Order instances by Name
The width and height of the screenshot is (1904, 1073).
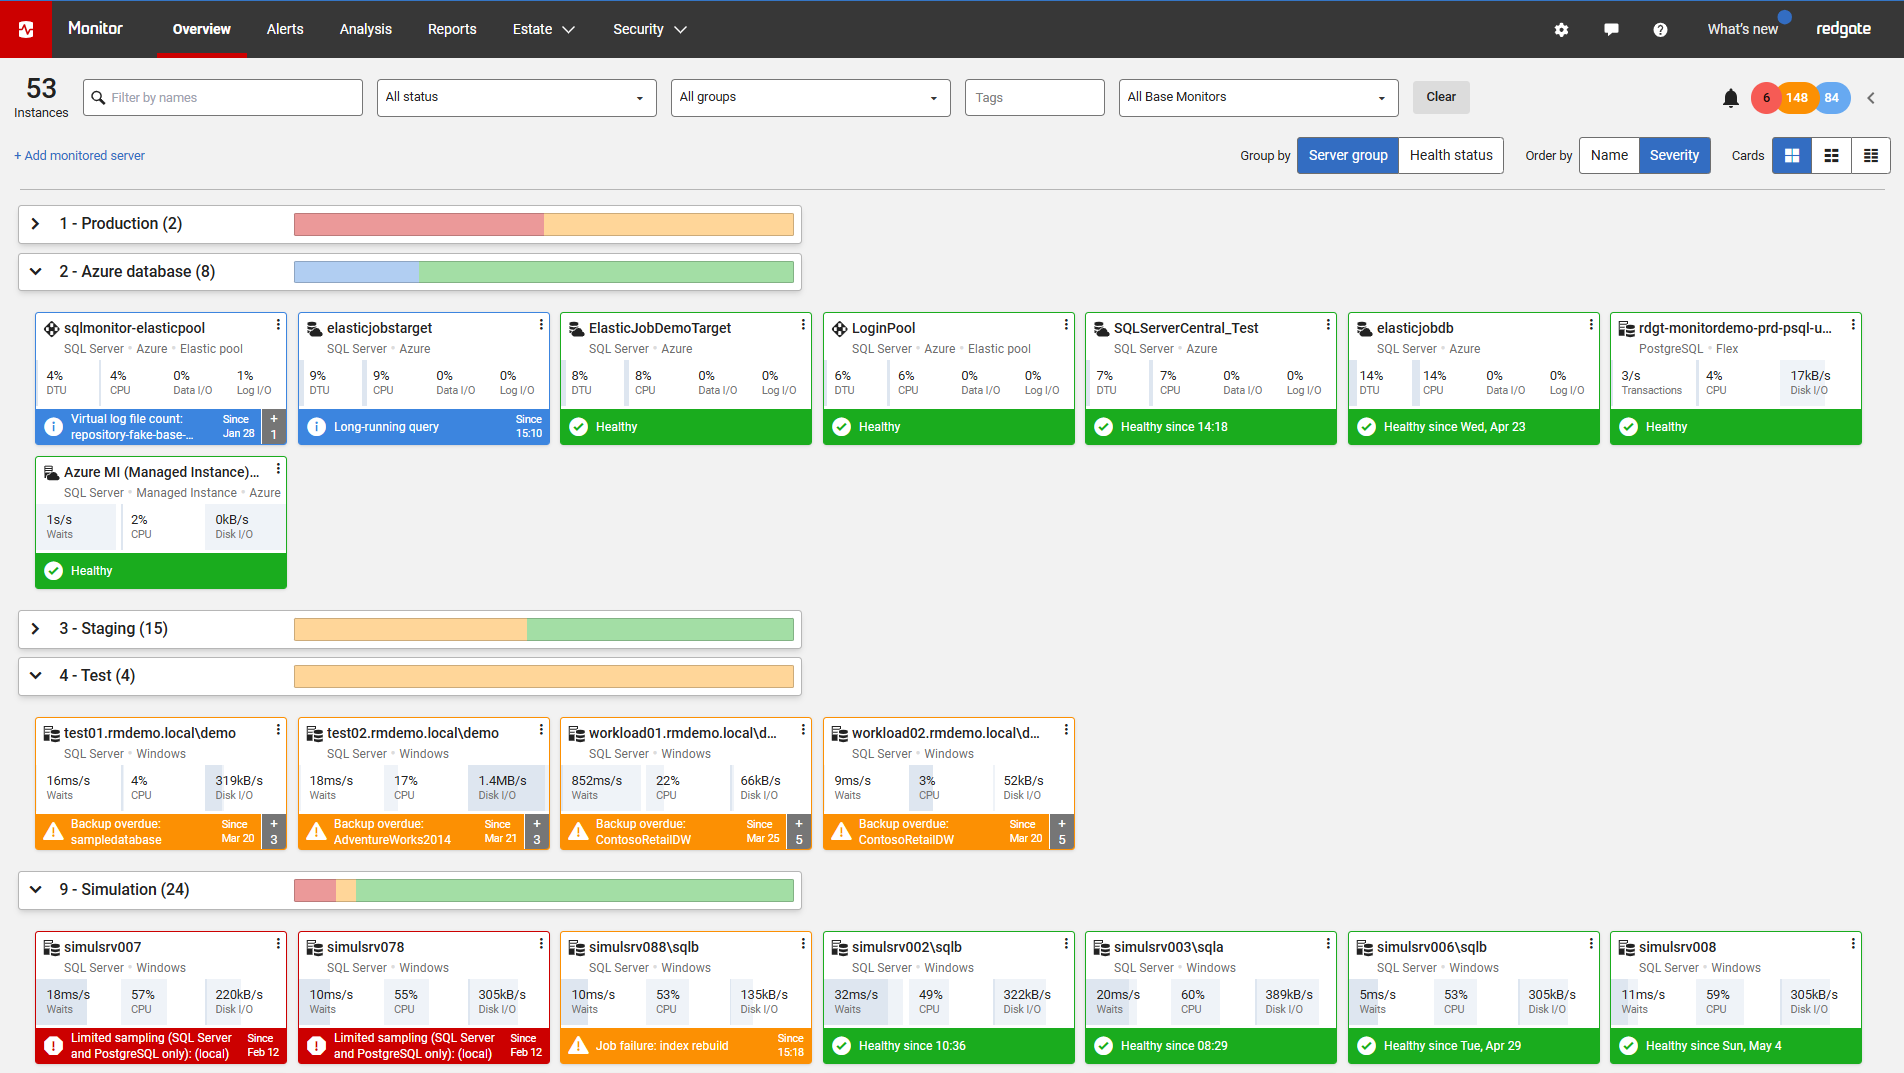pos(1609,156)
